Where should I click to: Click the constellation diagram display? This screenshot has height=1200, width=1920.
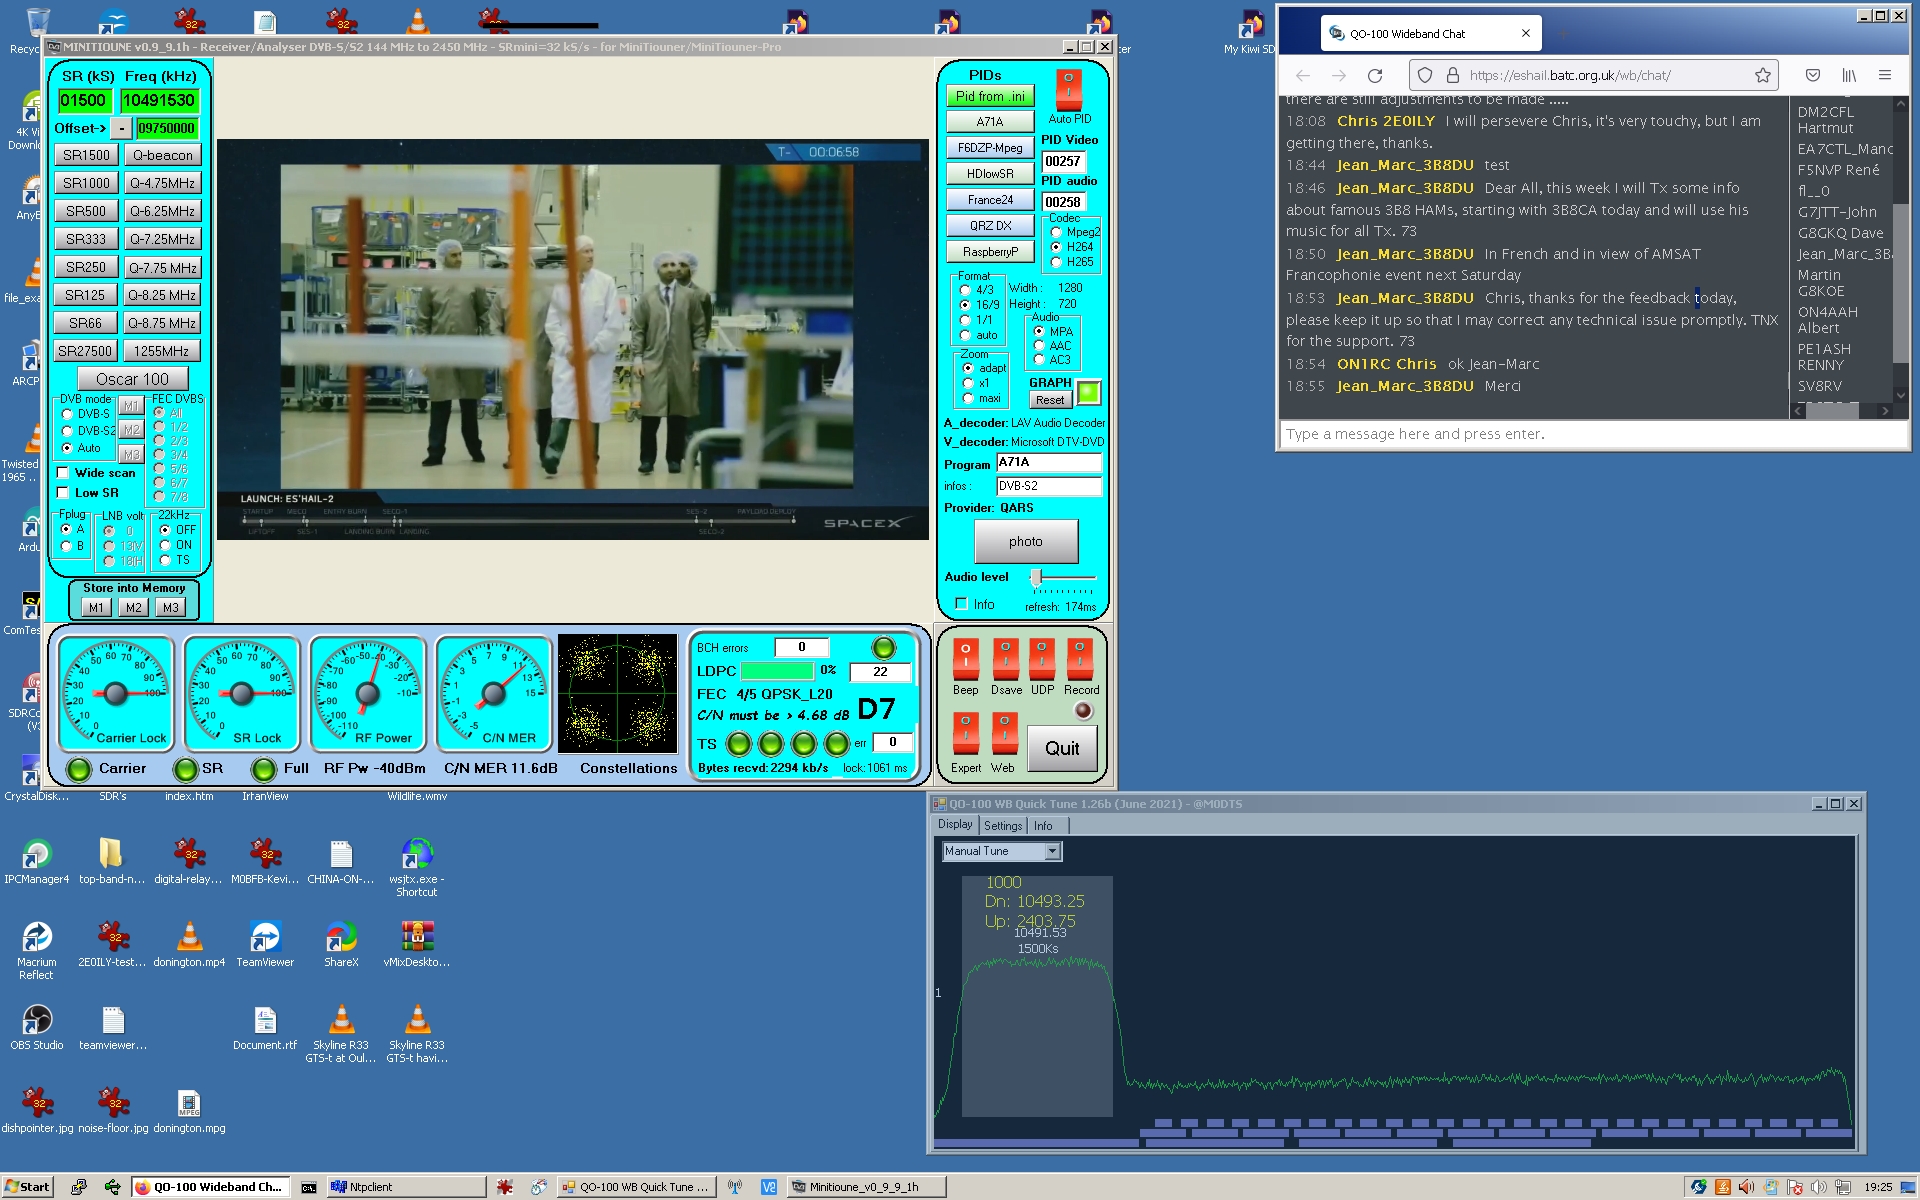click(x=617, y=694)
